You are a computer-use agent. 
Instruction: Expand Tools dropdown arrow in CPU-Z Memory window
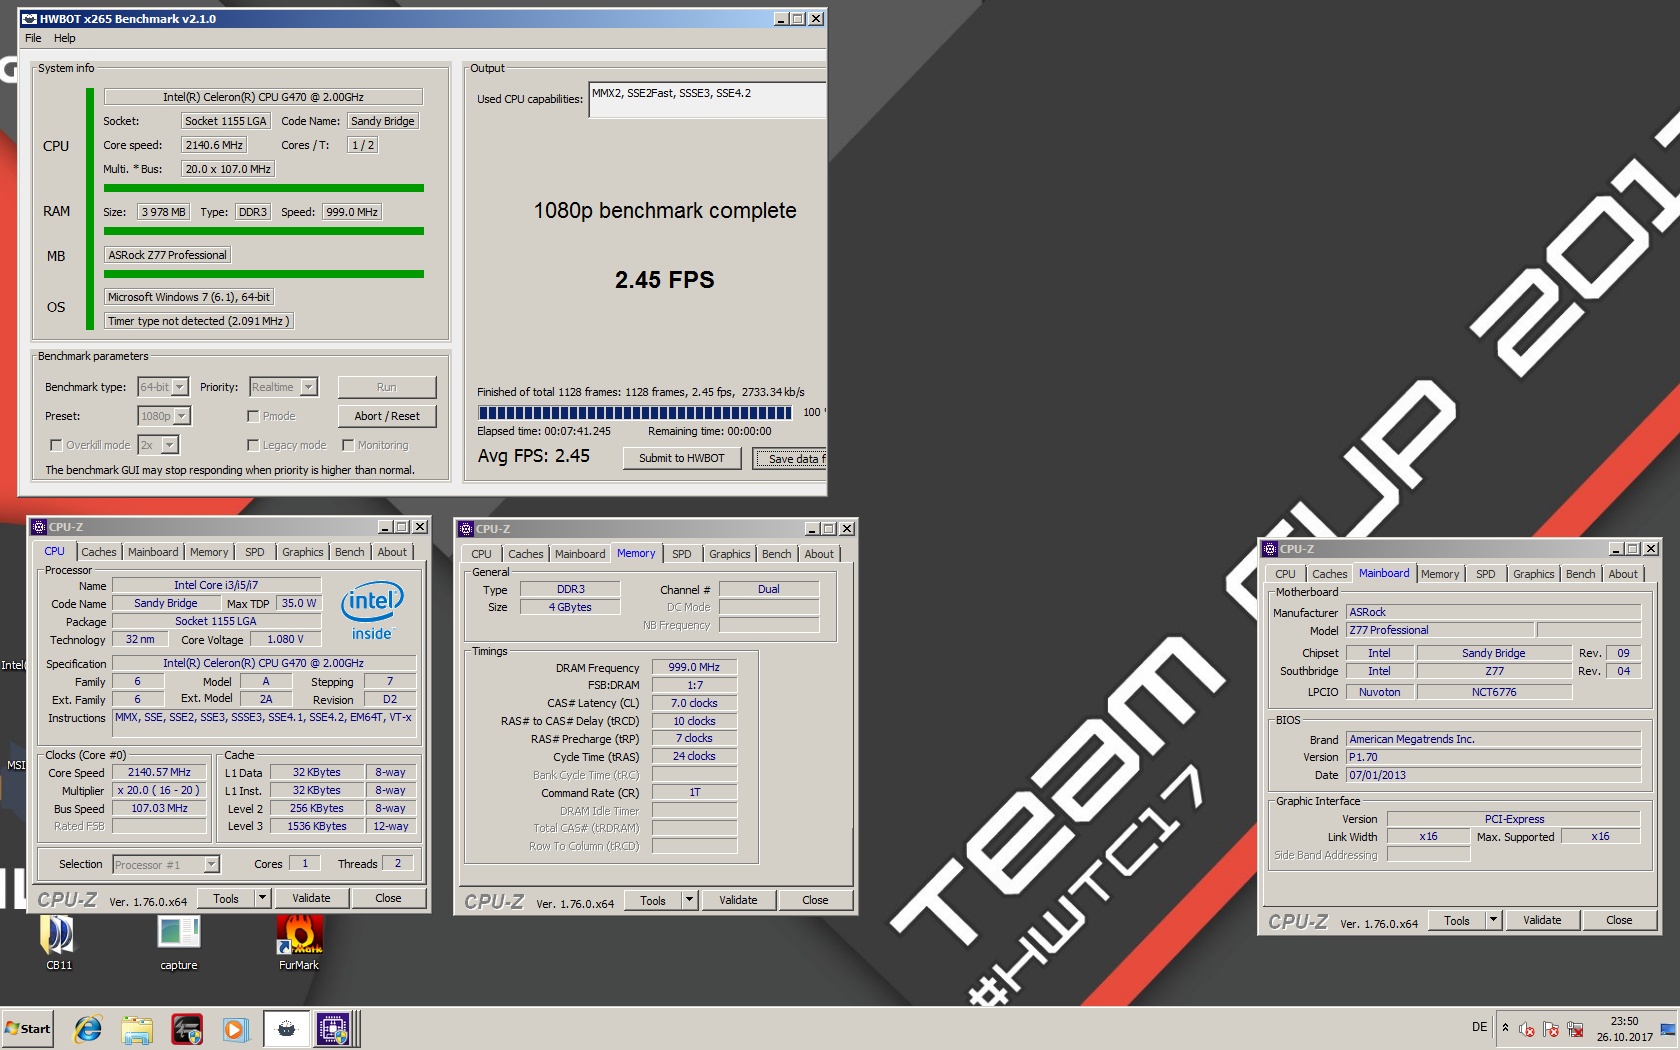click(x=689, y=900)
